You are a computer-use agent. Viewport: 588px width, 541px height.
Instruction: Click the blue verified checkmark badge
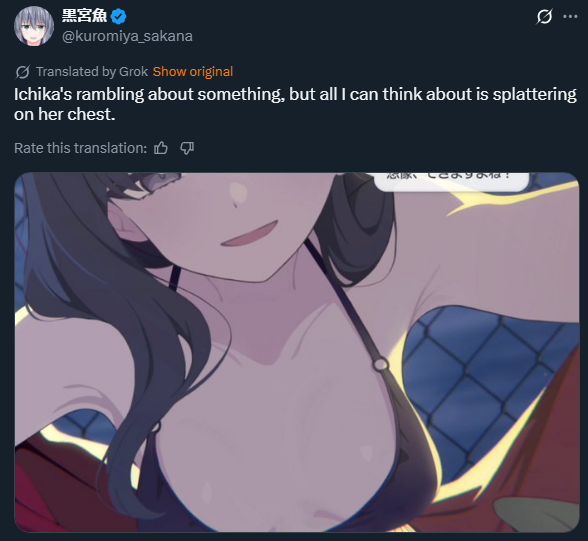119,16
